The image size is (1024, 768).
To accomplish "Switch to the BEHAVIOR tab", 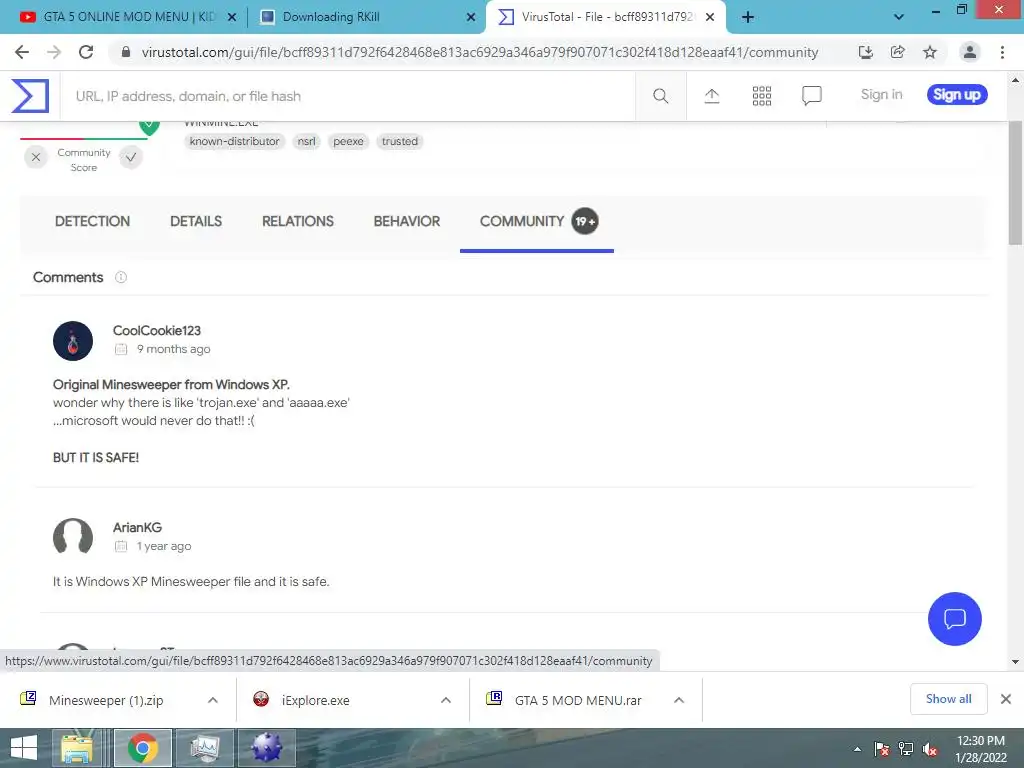I will point(407,221).
